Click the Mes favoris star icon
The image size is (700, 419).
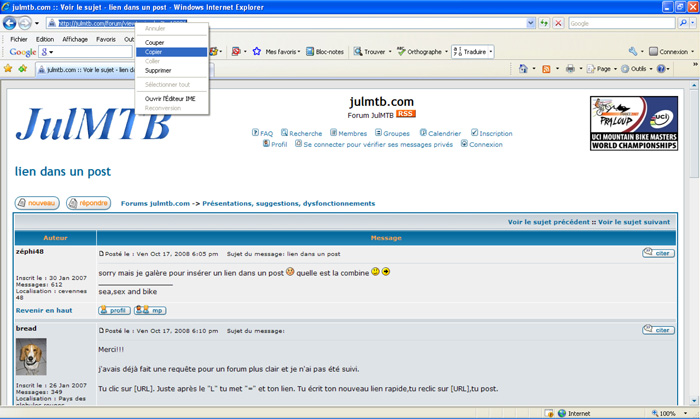tap(257, 51)
